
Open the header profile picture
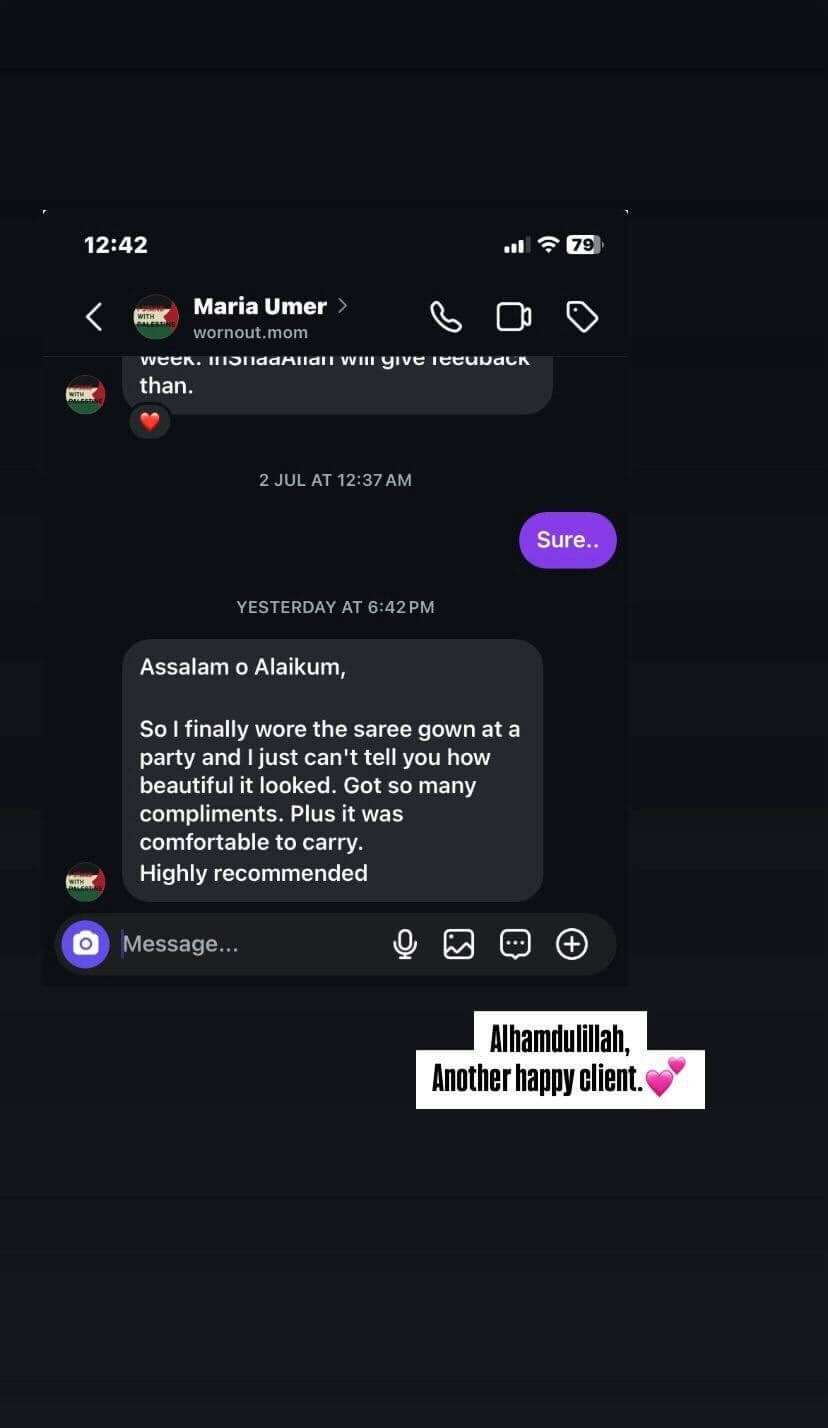click(x=156, y=317)
